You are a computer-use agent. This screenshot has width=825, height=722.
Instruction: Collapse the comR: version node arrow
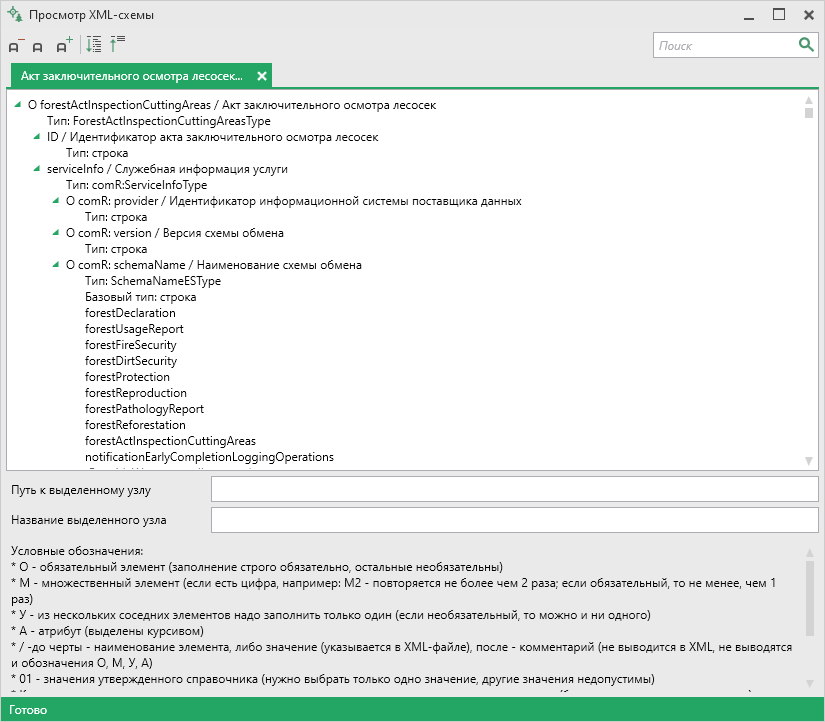click(55, 233)
